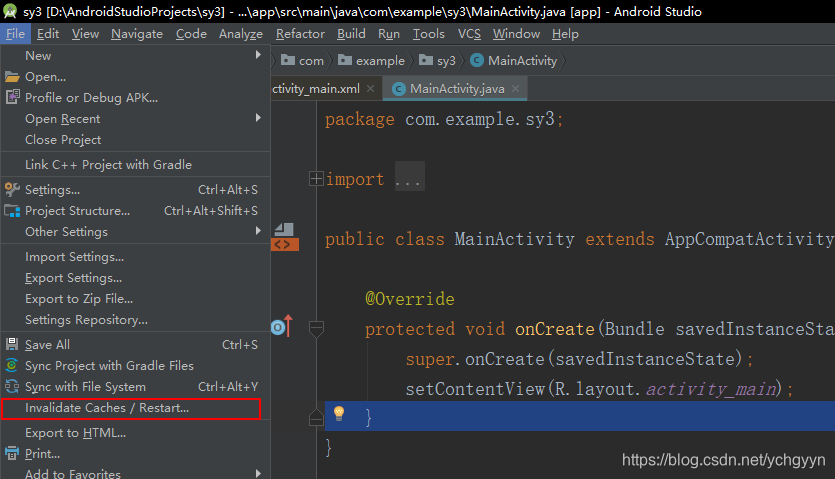
Task: Click the Open folder icon in File menu
Action: click(12, 77)
